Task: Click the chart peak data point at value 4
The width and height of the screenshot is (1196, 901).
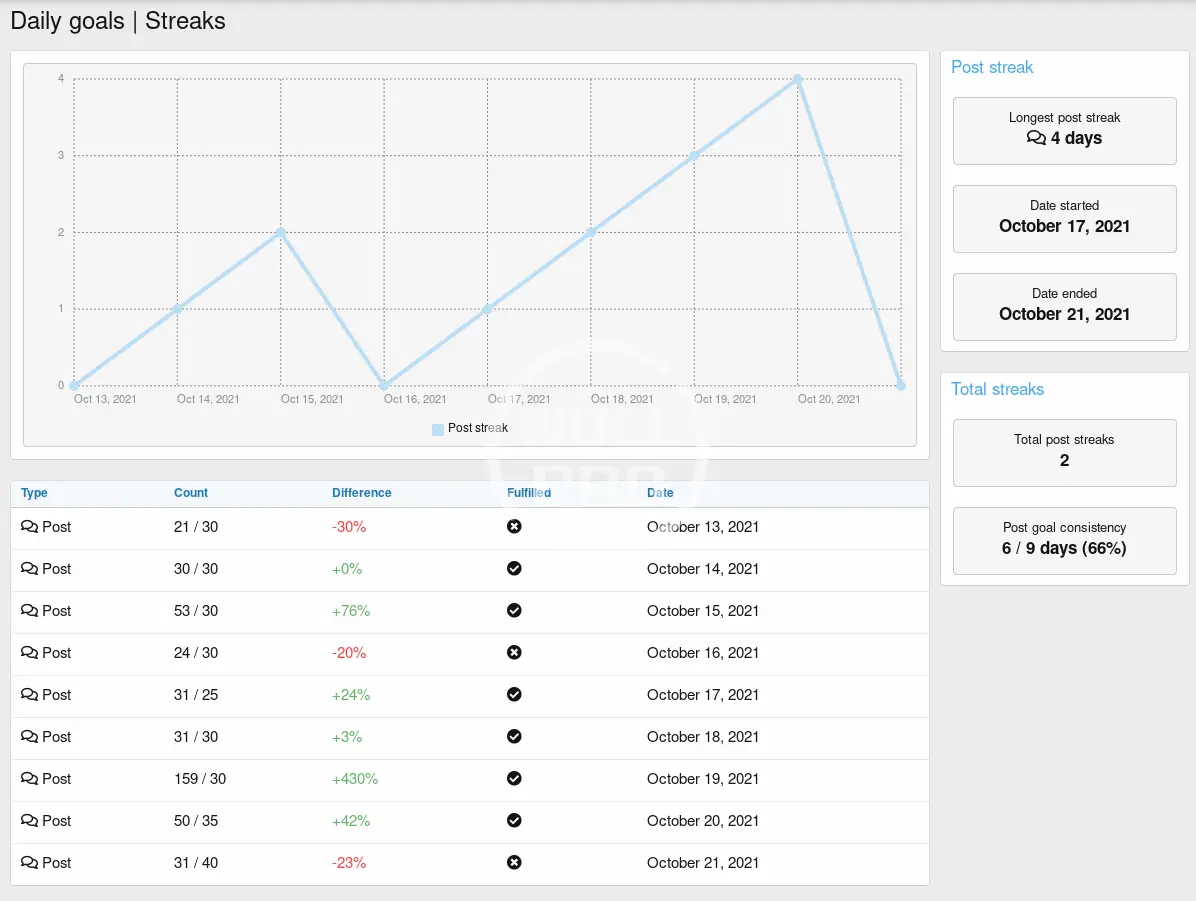Action: pos(798,79)
